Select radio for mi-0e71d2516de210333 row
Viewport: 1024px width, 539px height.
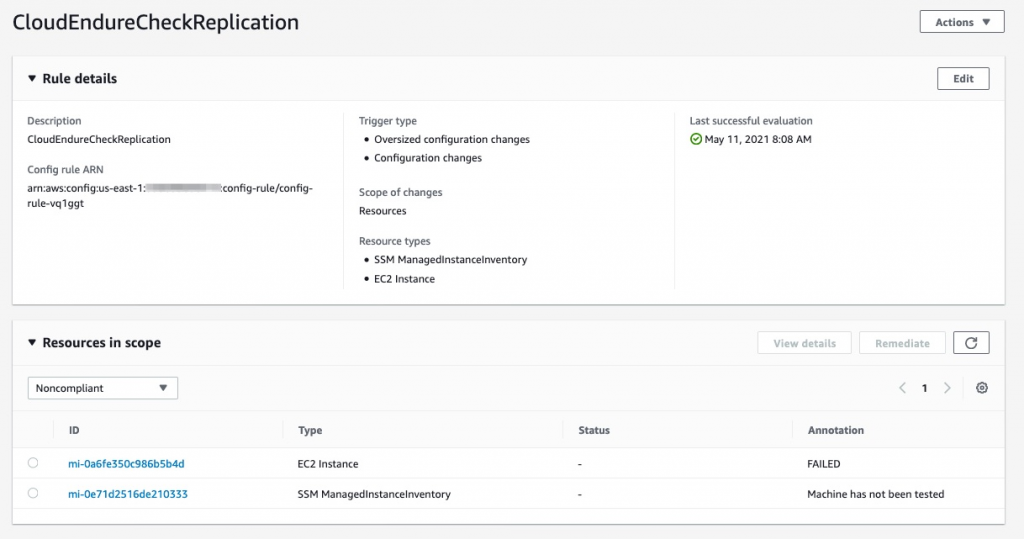(x=33, y=493)
